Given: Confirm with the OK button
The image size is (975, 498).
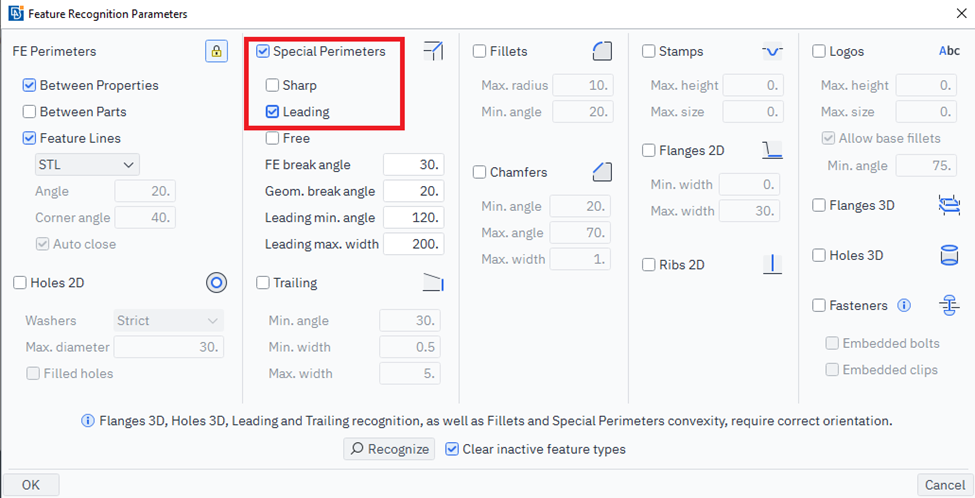Looking at the screenshot, I should point(31,485).
